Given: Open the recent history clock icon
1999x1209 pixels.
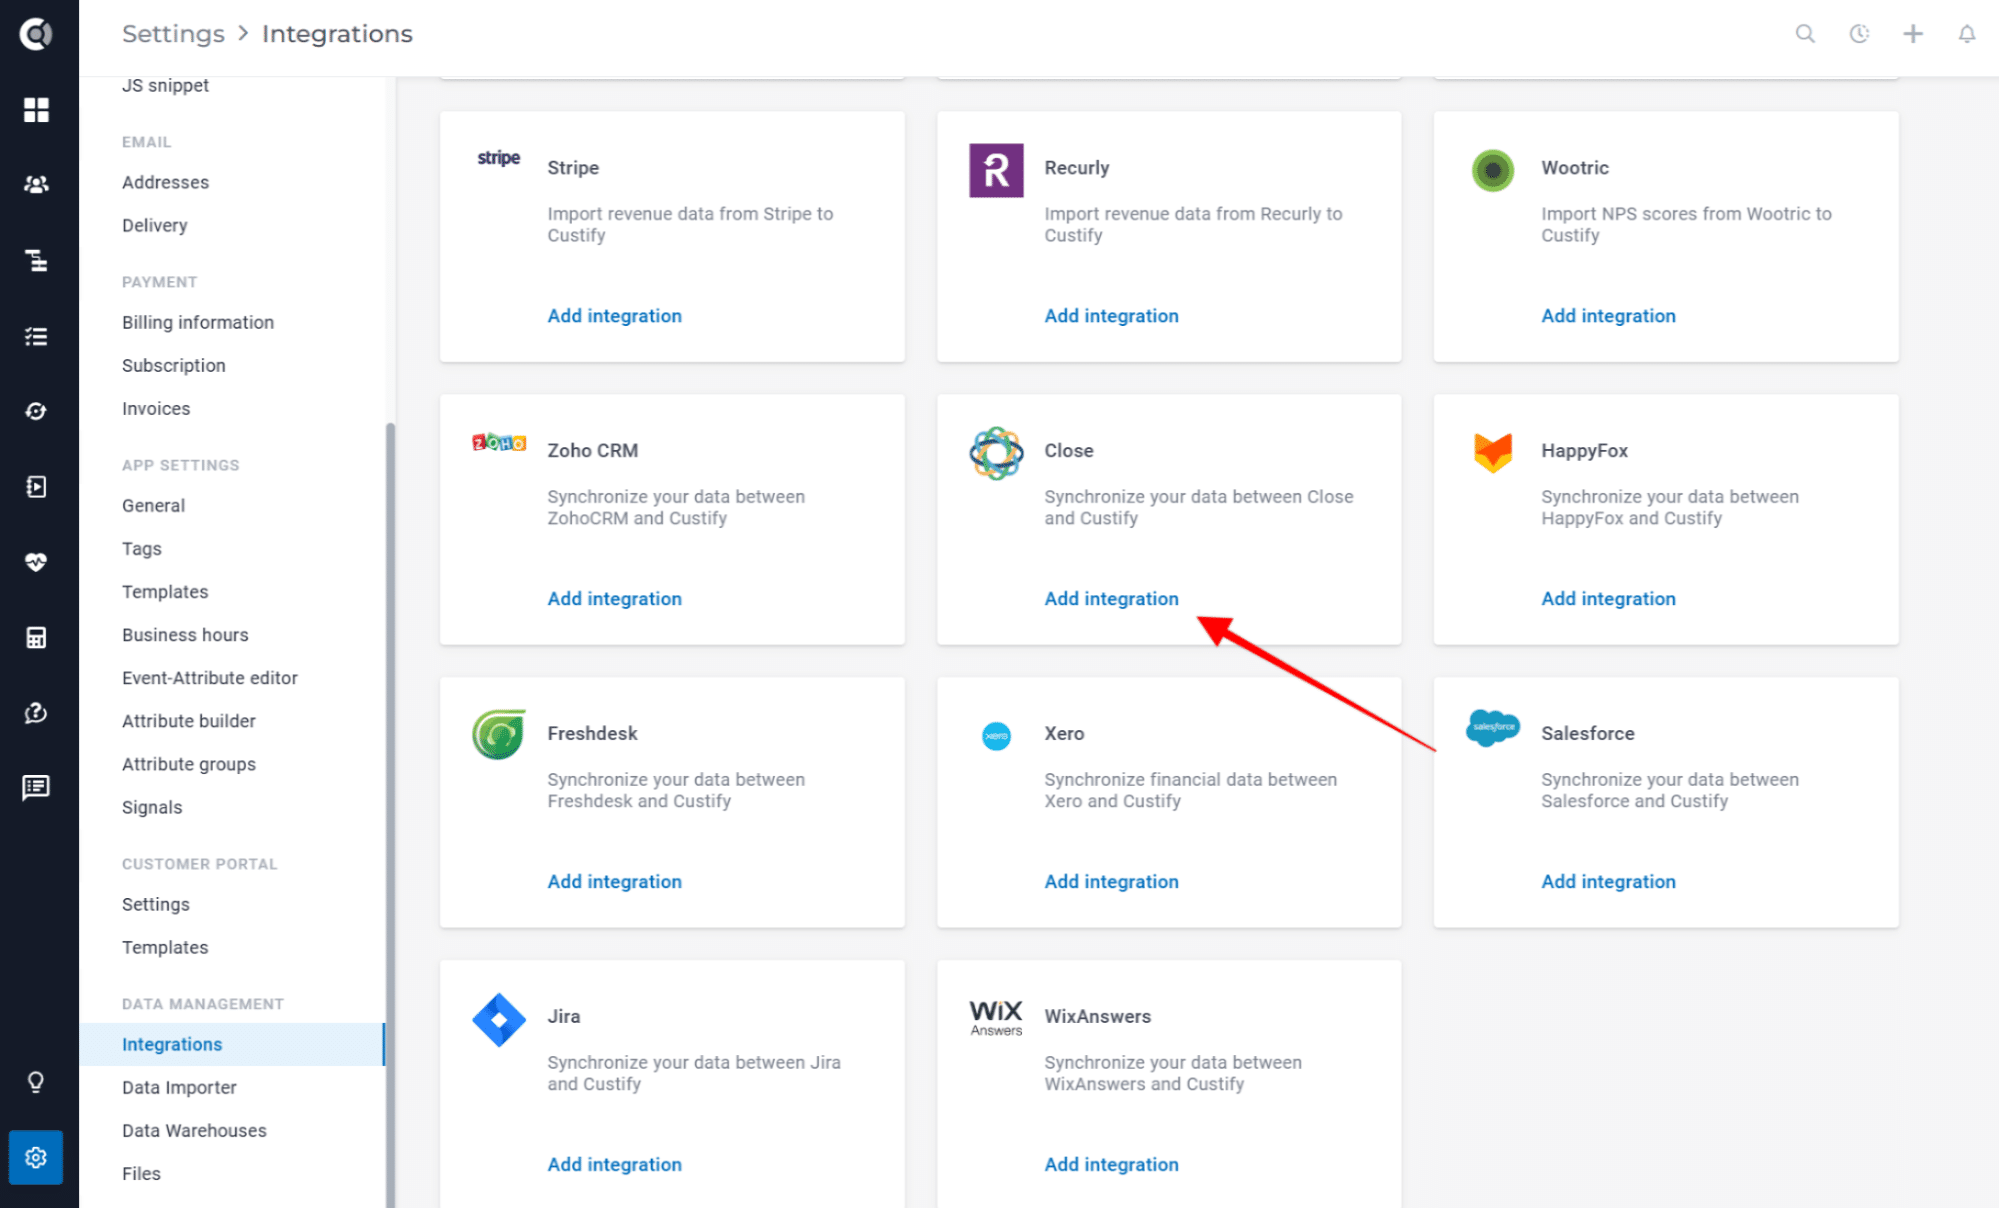Looking at the screenshot, I should coord(1859,34).
